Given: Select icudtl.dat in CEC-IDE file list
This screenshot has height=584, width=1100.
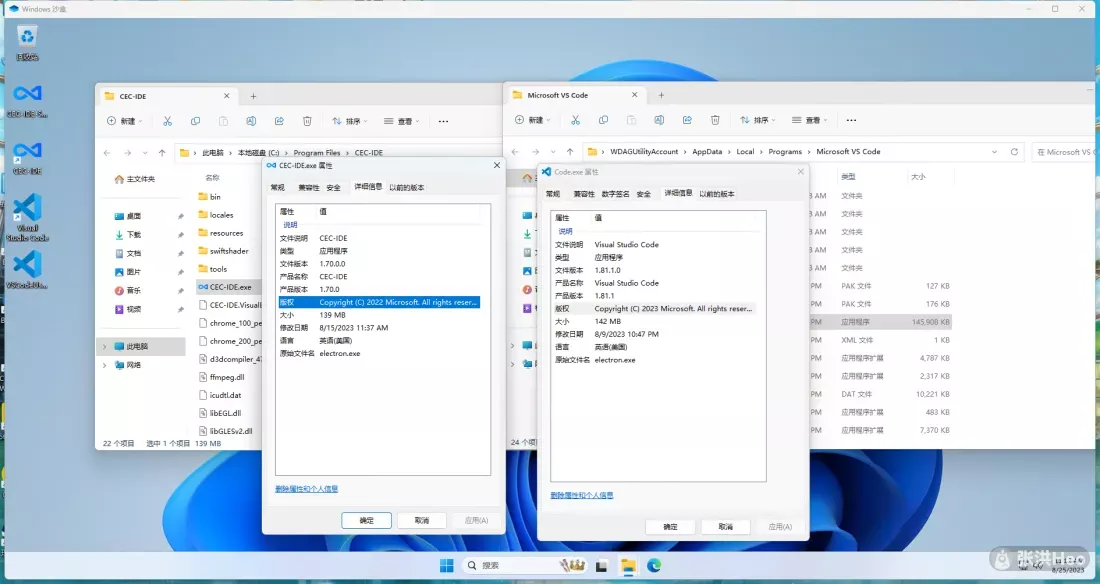Looking at the screenshot, I should 225,395.
